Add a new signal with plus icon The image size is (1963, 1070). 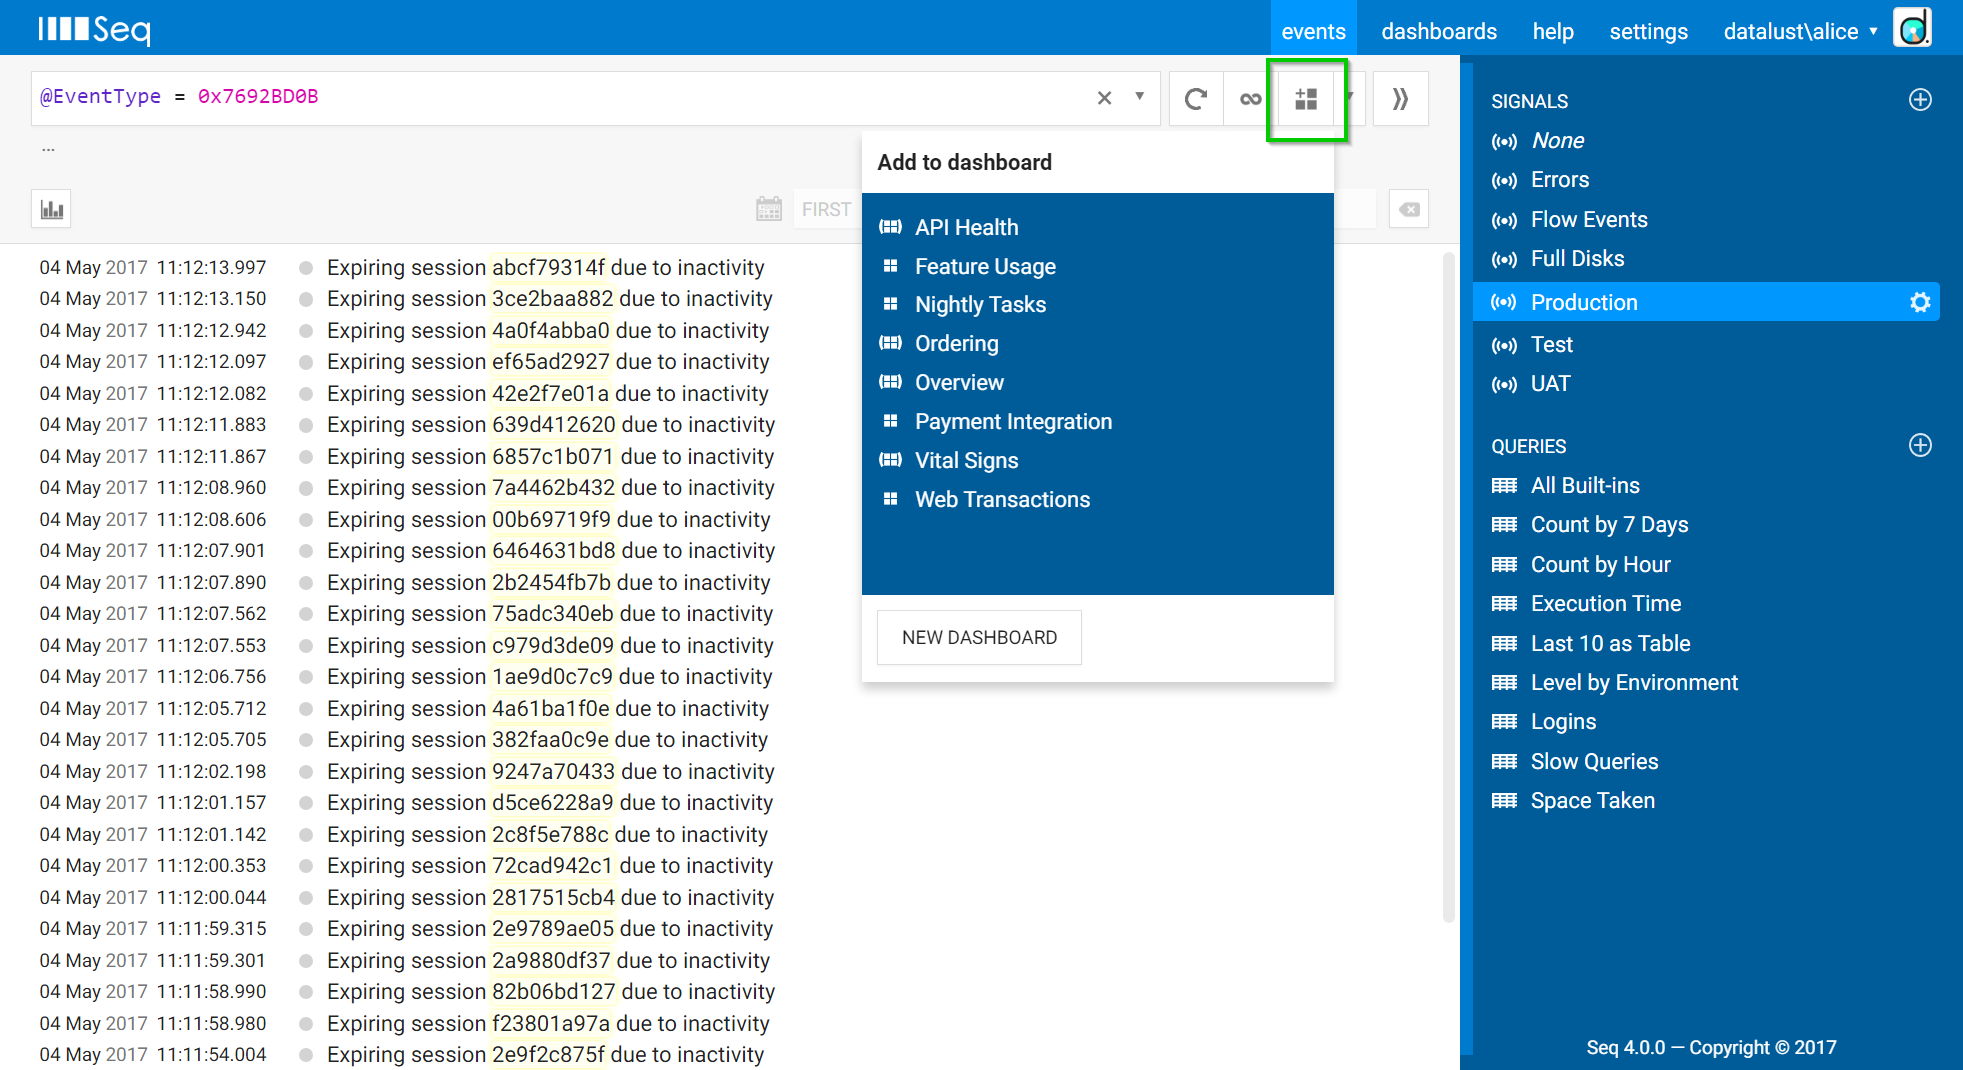point(1920,100)
